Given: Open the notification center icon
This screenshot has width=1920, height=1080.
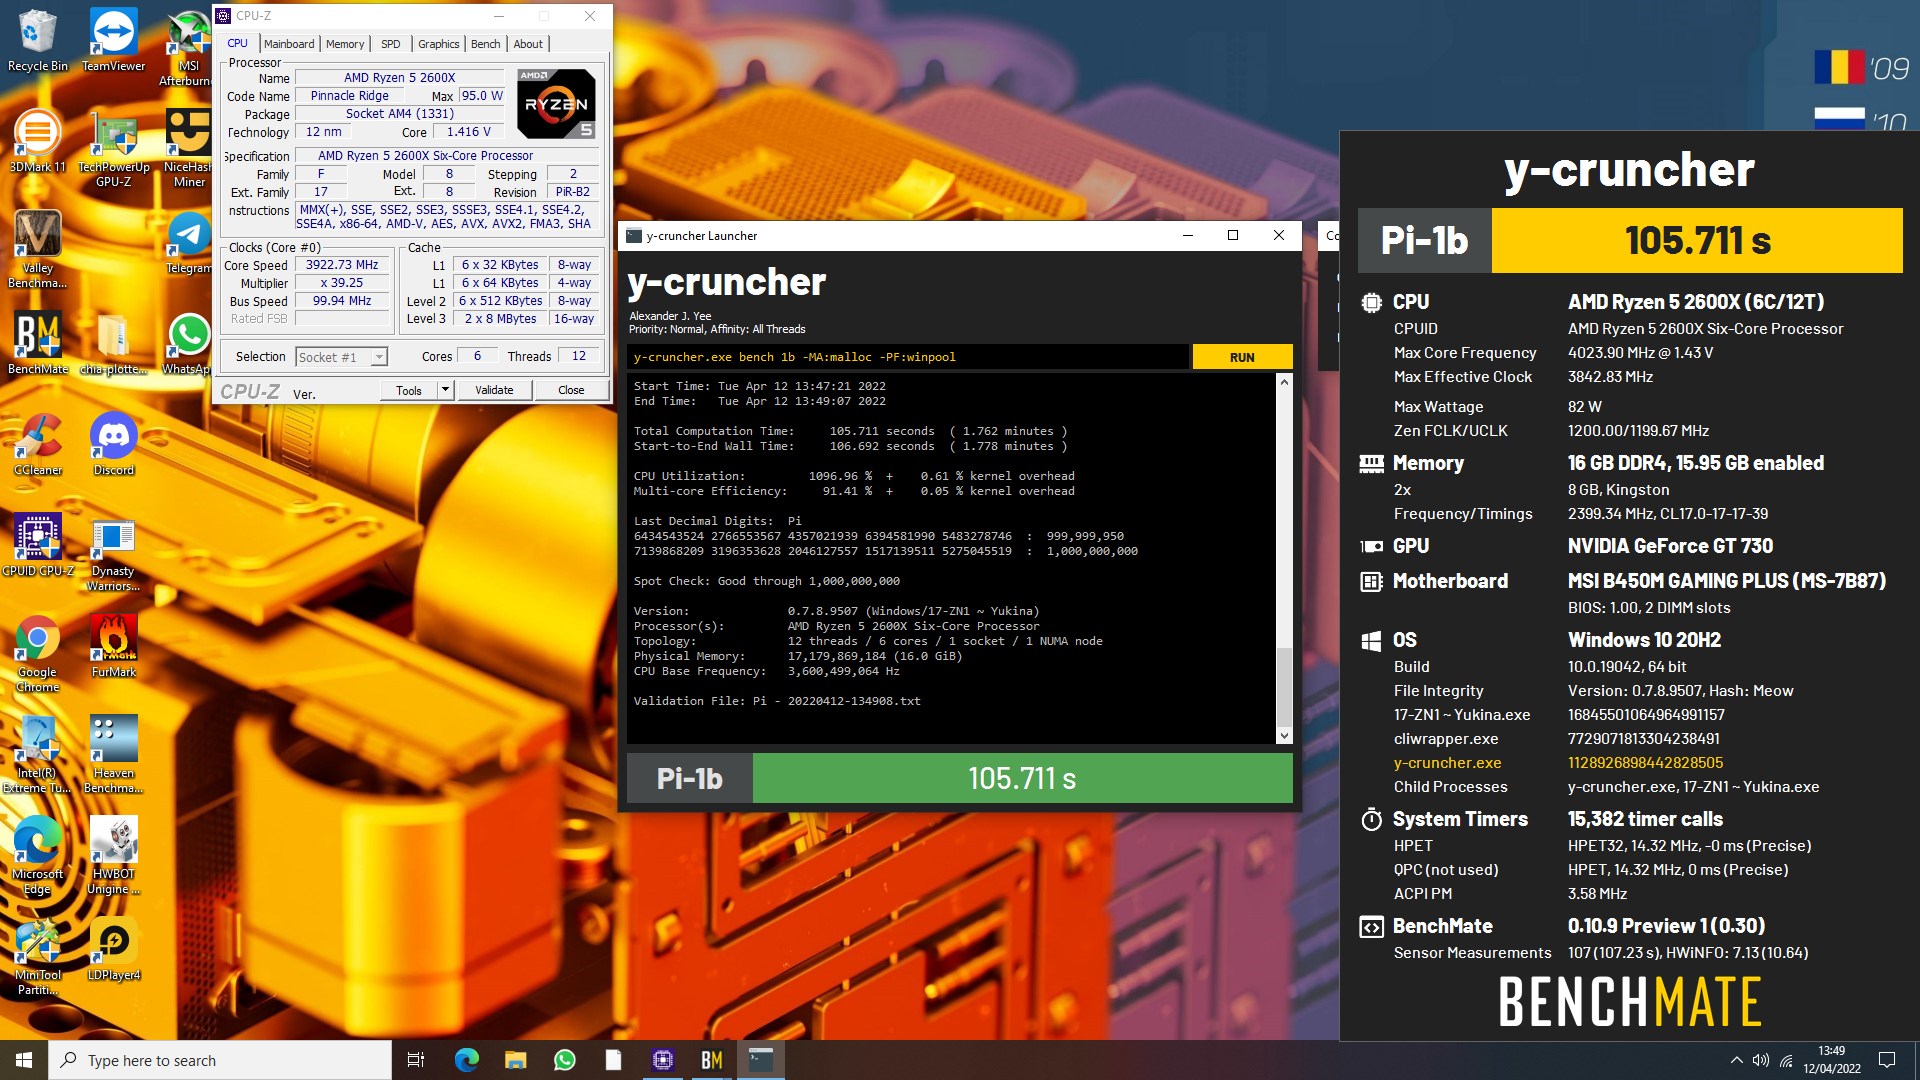Looking at the screenshot, I should tap(1887, 1060).
